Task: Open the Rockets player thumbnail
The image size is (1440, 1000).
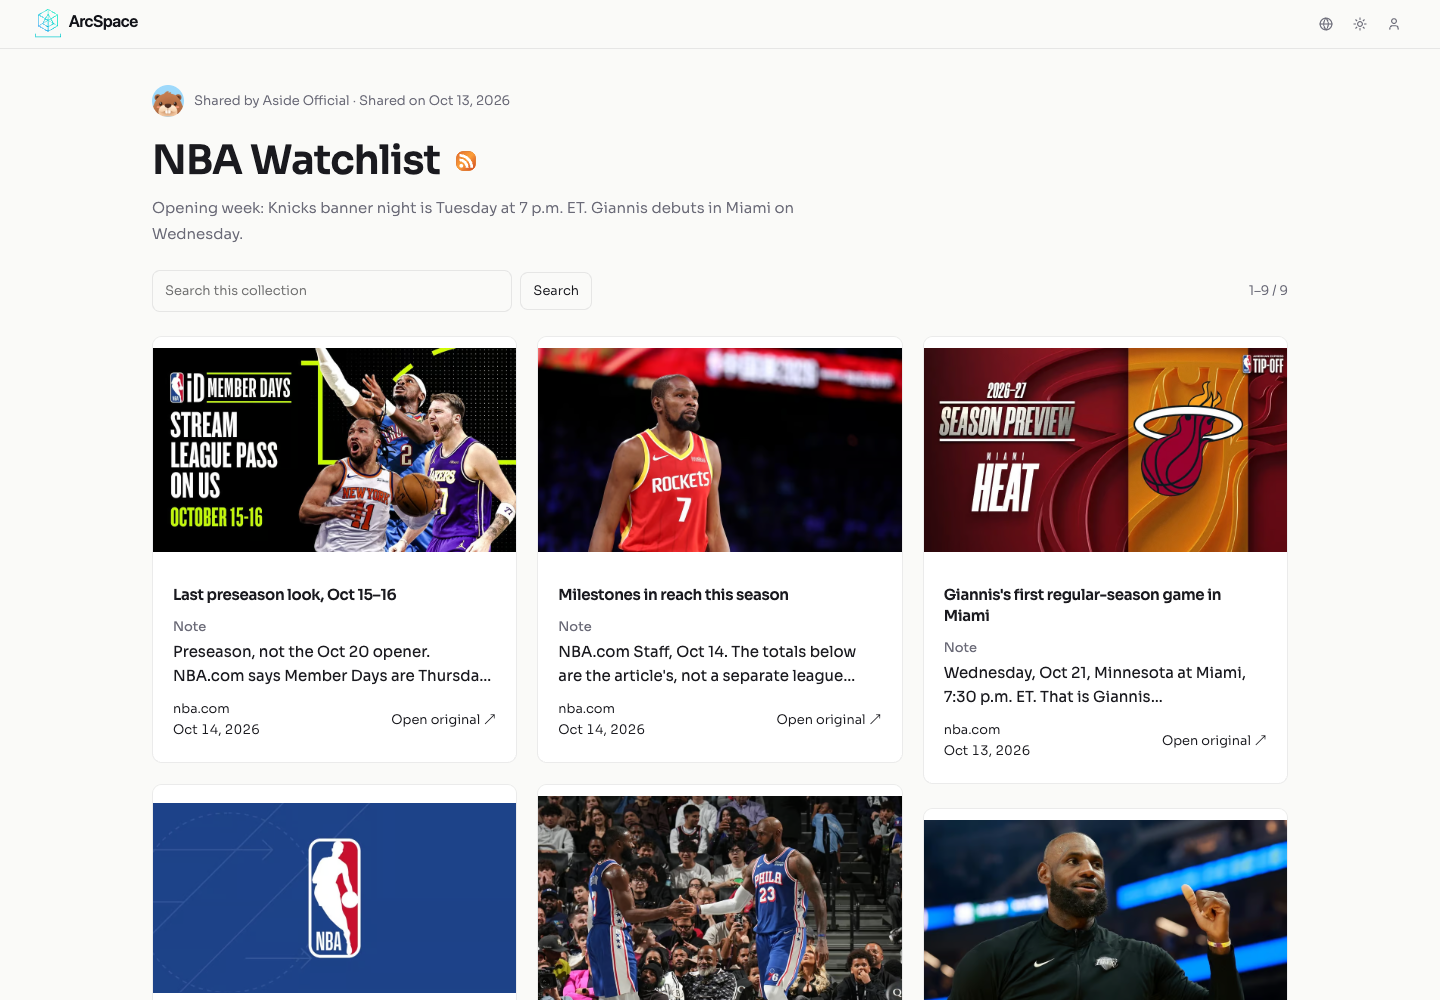Action: click(720, 450)
